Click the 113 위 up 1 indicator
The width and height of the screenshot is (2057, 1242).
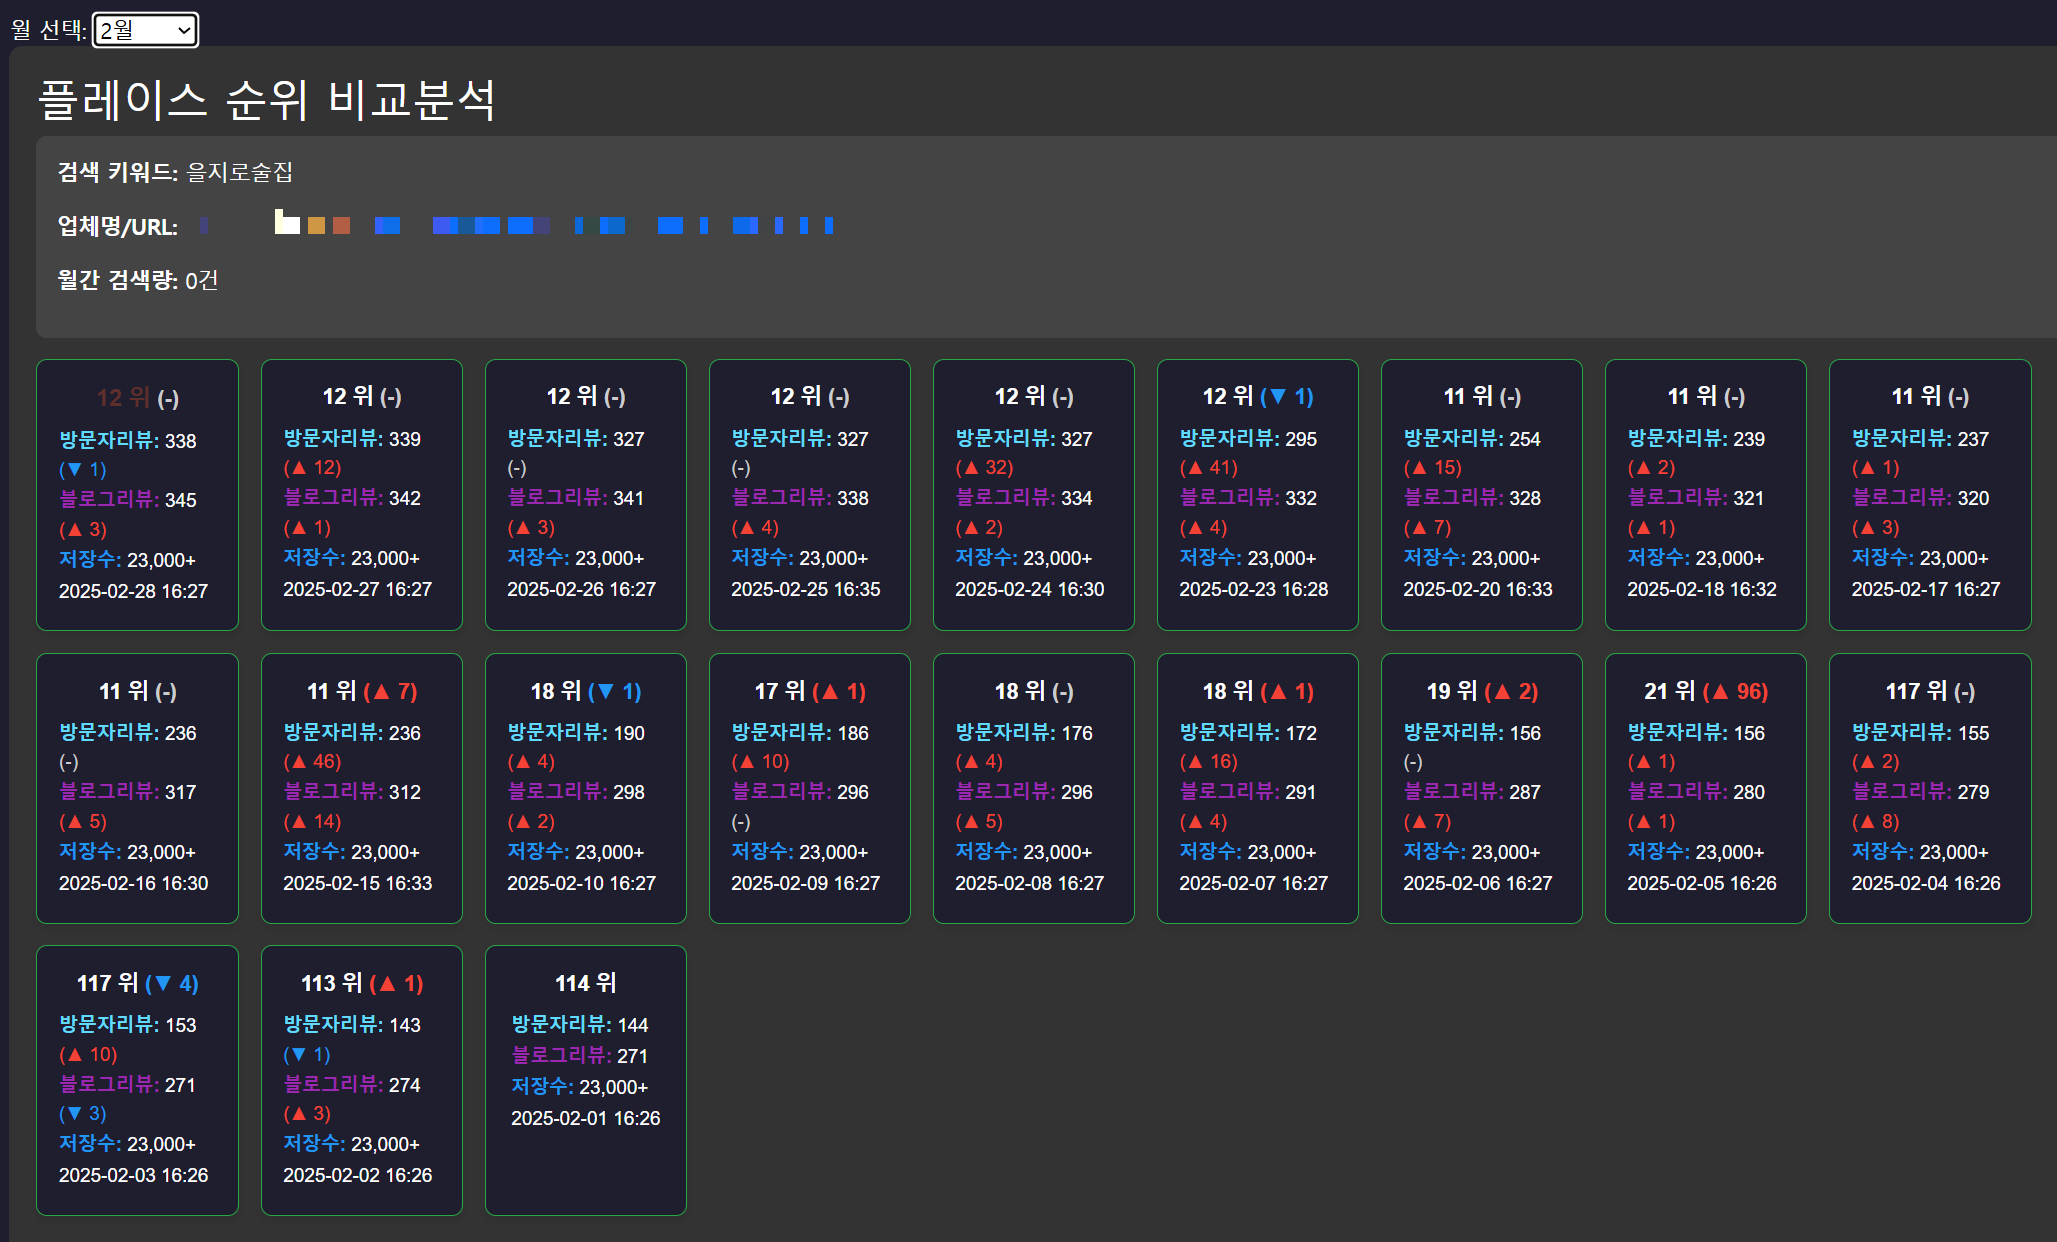point(396,983)
